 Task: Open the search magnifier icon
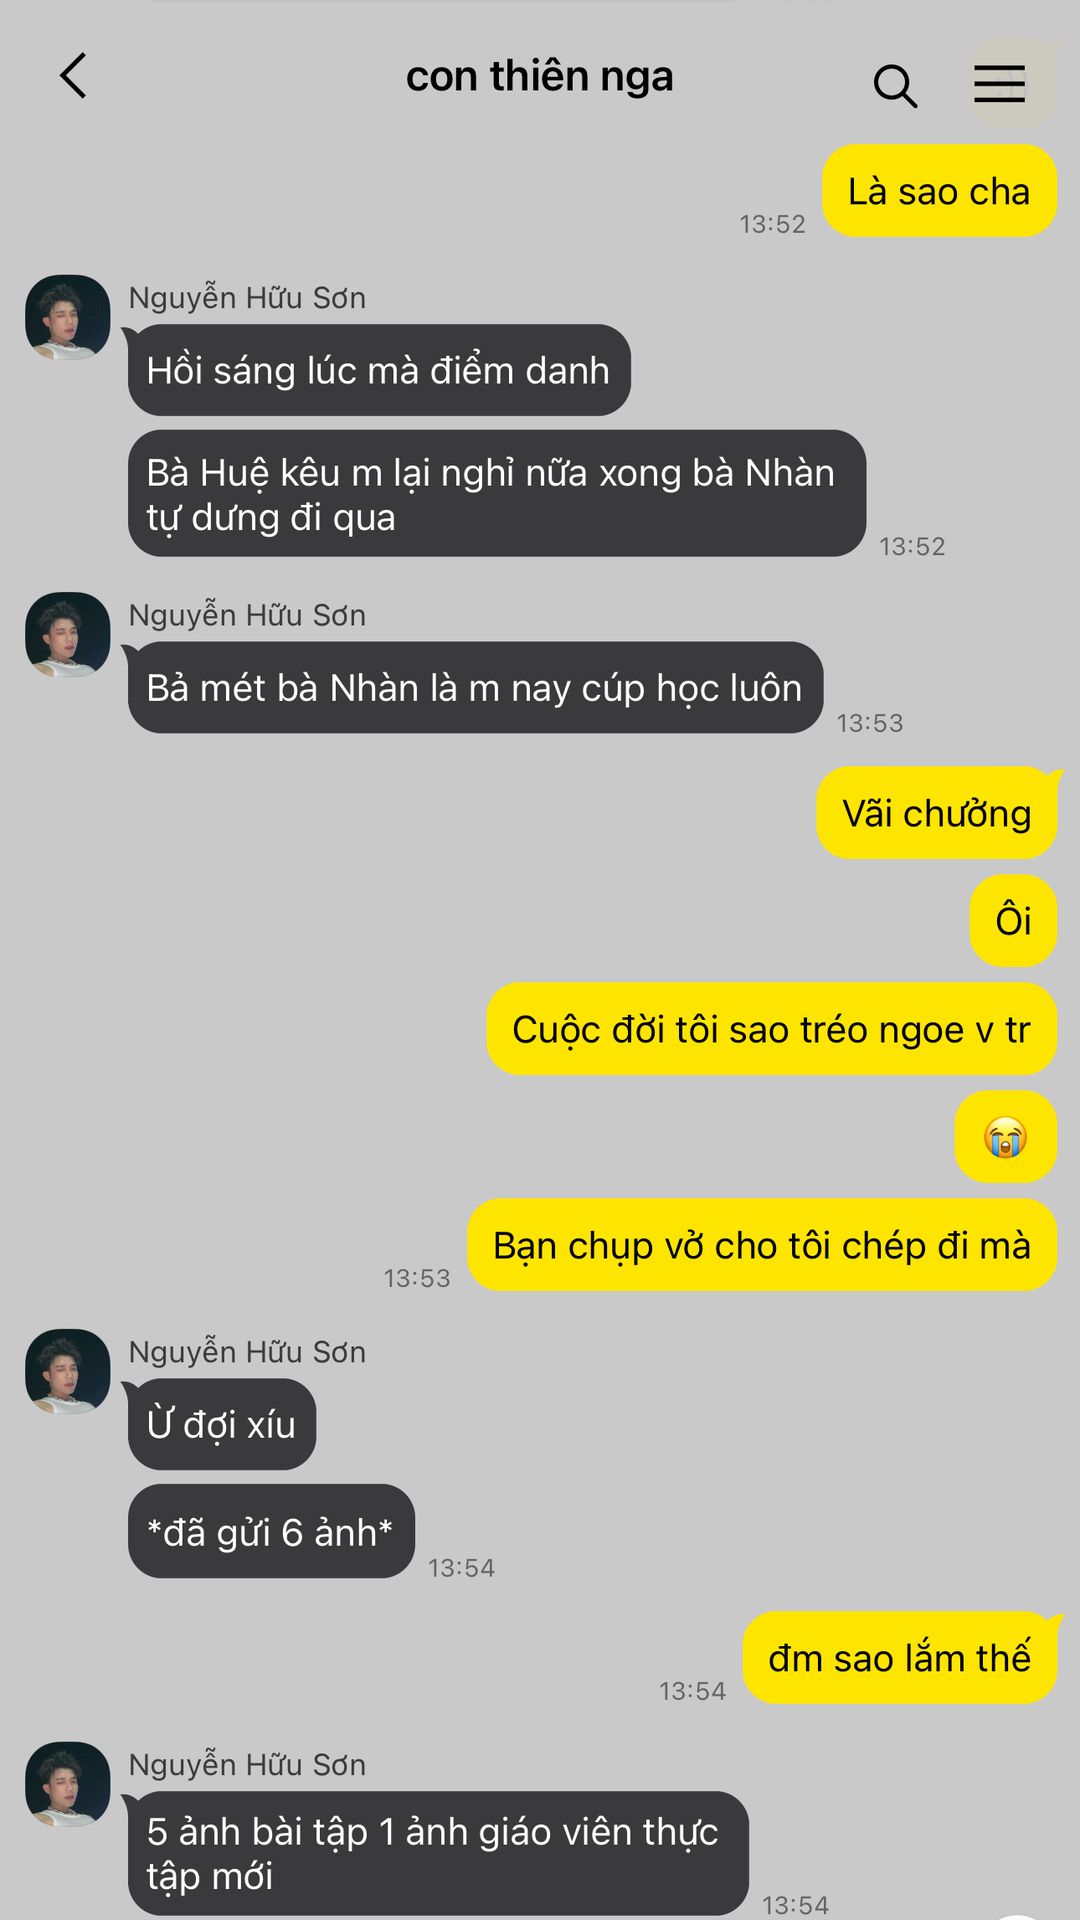(x=895, y=86)
